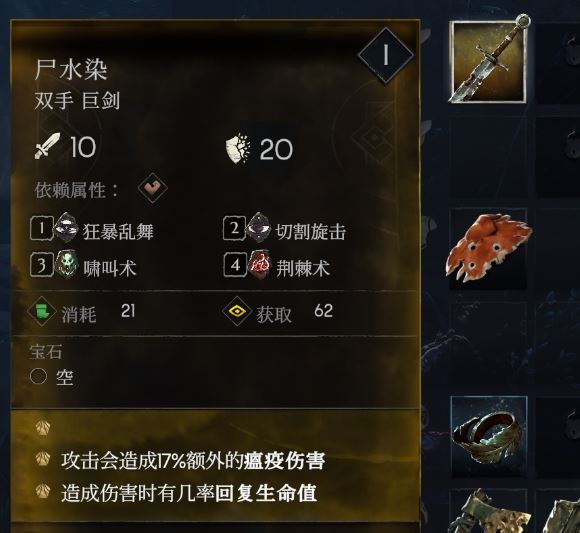The width and height of the screenshot is (580, 533).
Task: Select the feathered ring item
Action: 489,435
